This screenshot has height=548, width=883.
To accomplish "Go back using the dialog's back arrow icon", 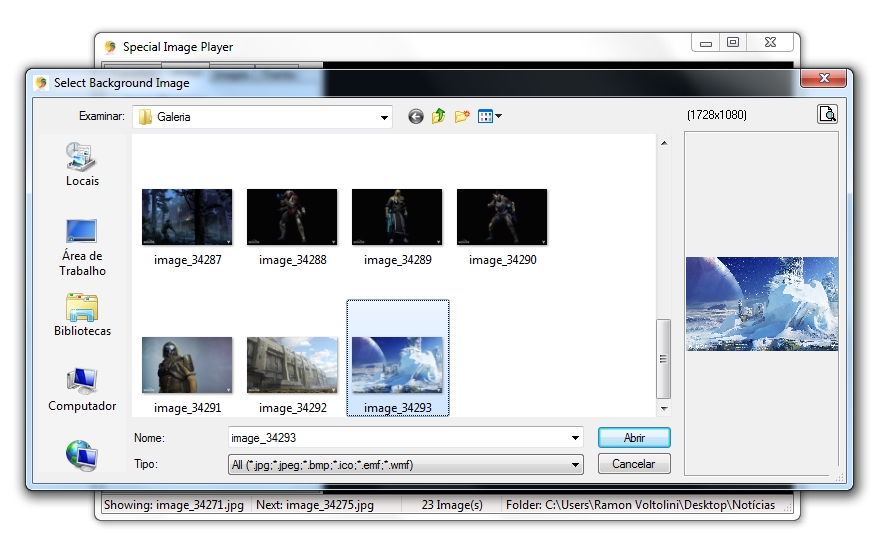I will (416, 117).
